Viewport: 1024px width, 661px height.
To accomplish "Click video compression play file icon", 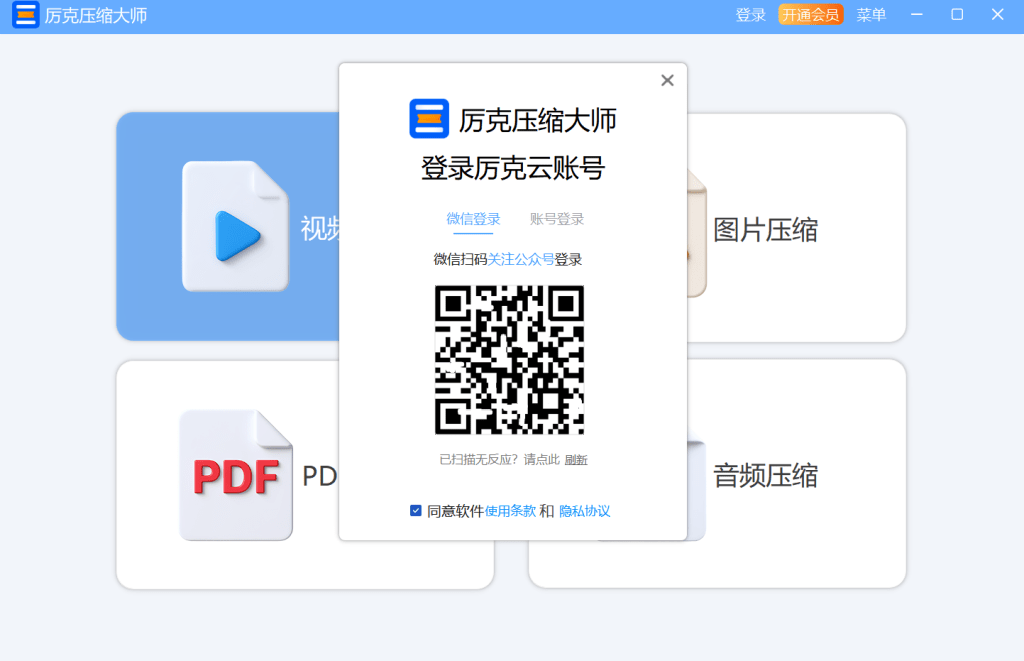I will (235, 226).
